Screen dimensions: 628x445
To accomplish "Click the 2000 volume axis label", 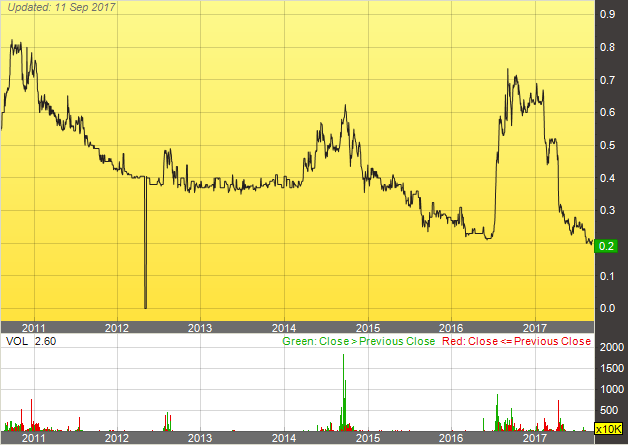I will click(x=610, y=346).
